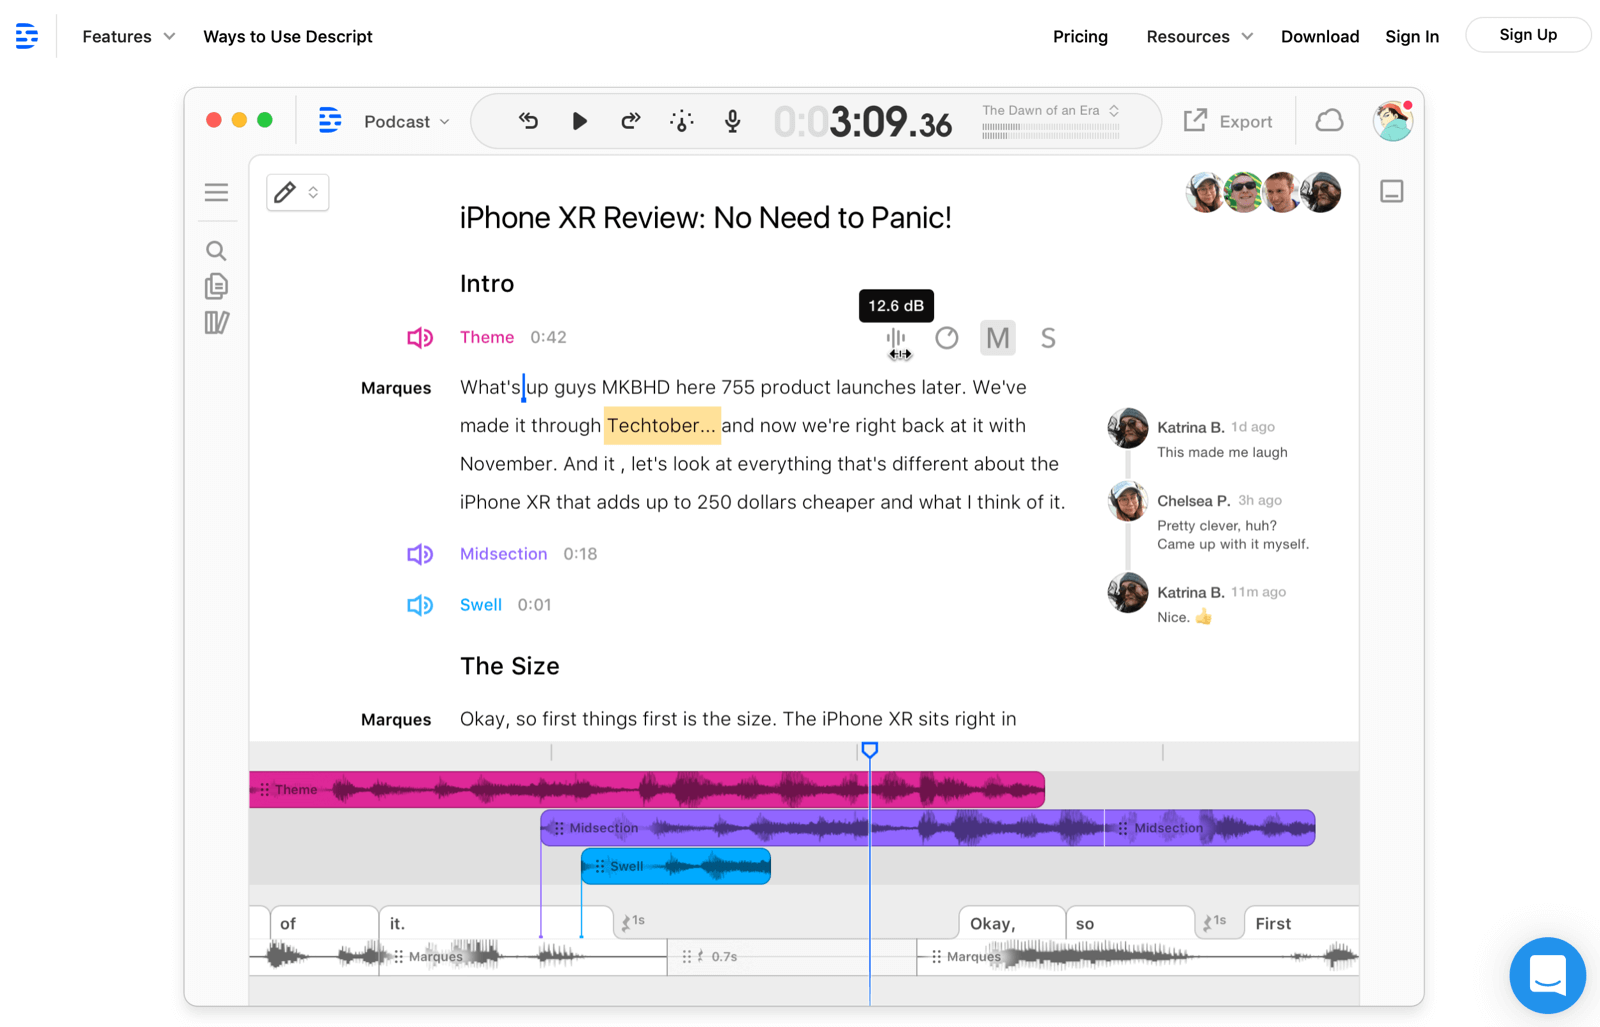Click the highlighted word Techtober...
This screenshot has height=1027, width=1600.
coord(661,426)
